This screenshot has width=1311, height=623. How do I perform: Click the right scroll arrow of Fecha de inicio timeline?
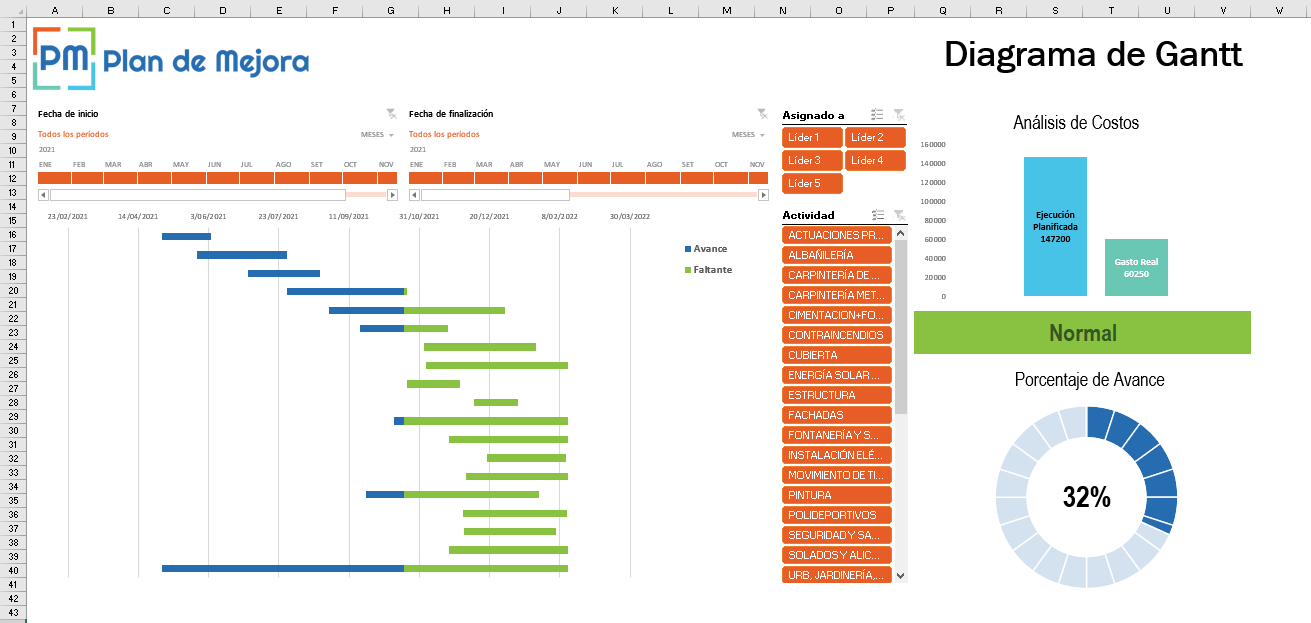click(x=392, y=195)
